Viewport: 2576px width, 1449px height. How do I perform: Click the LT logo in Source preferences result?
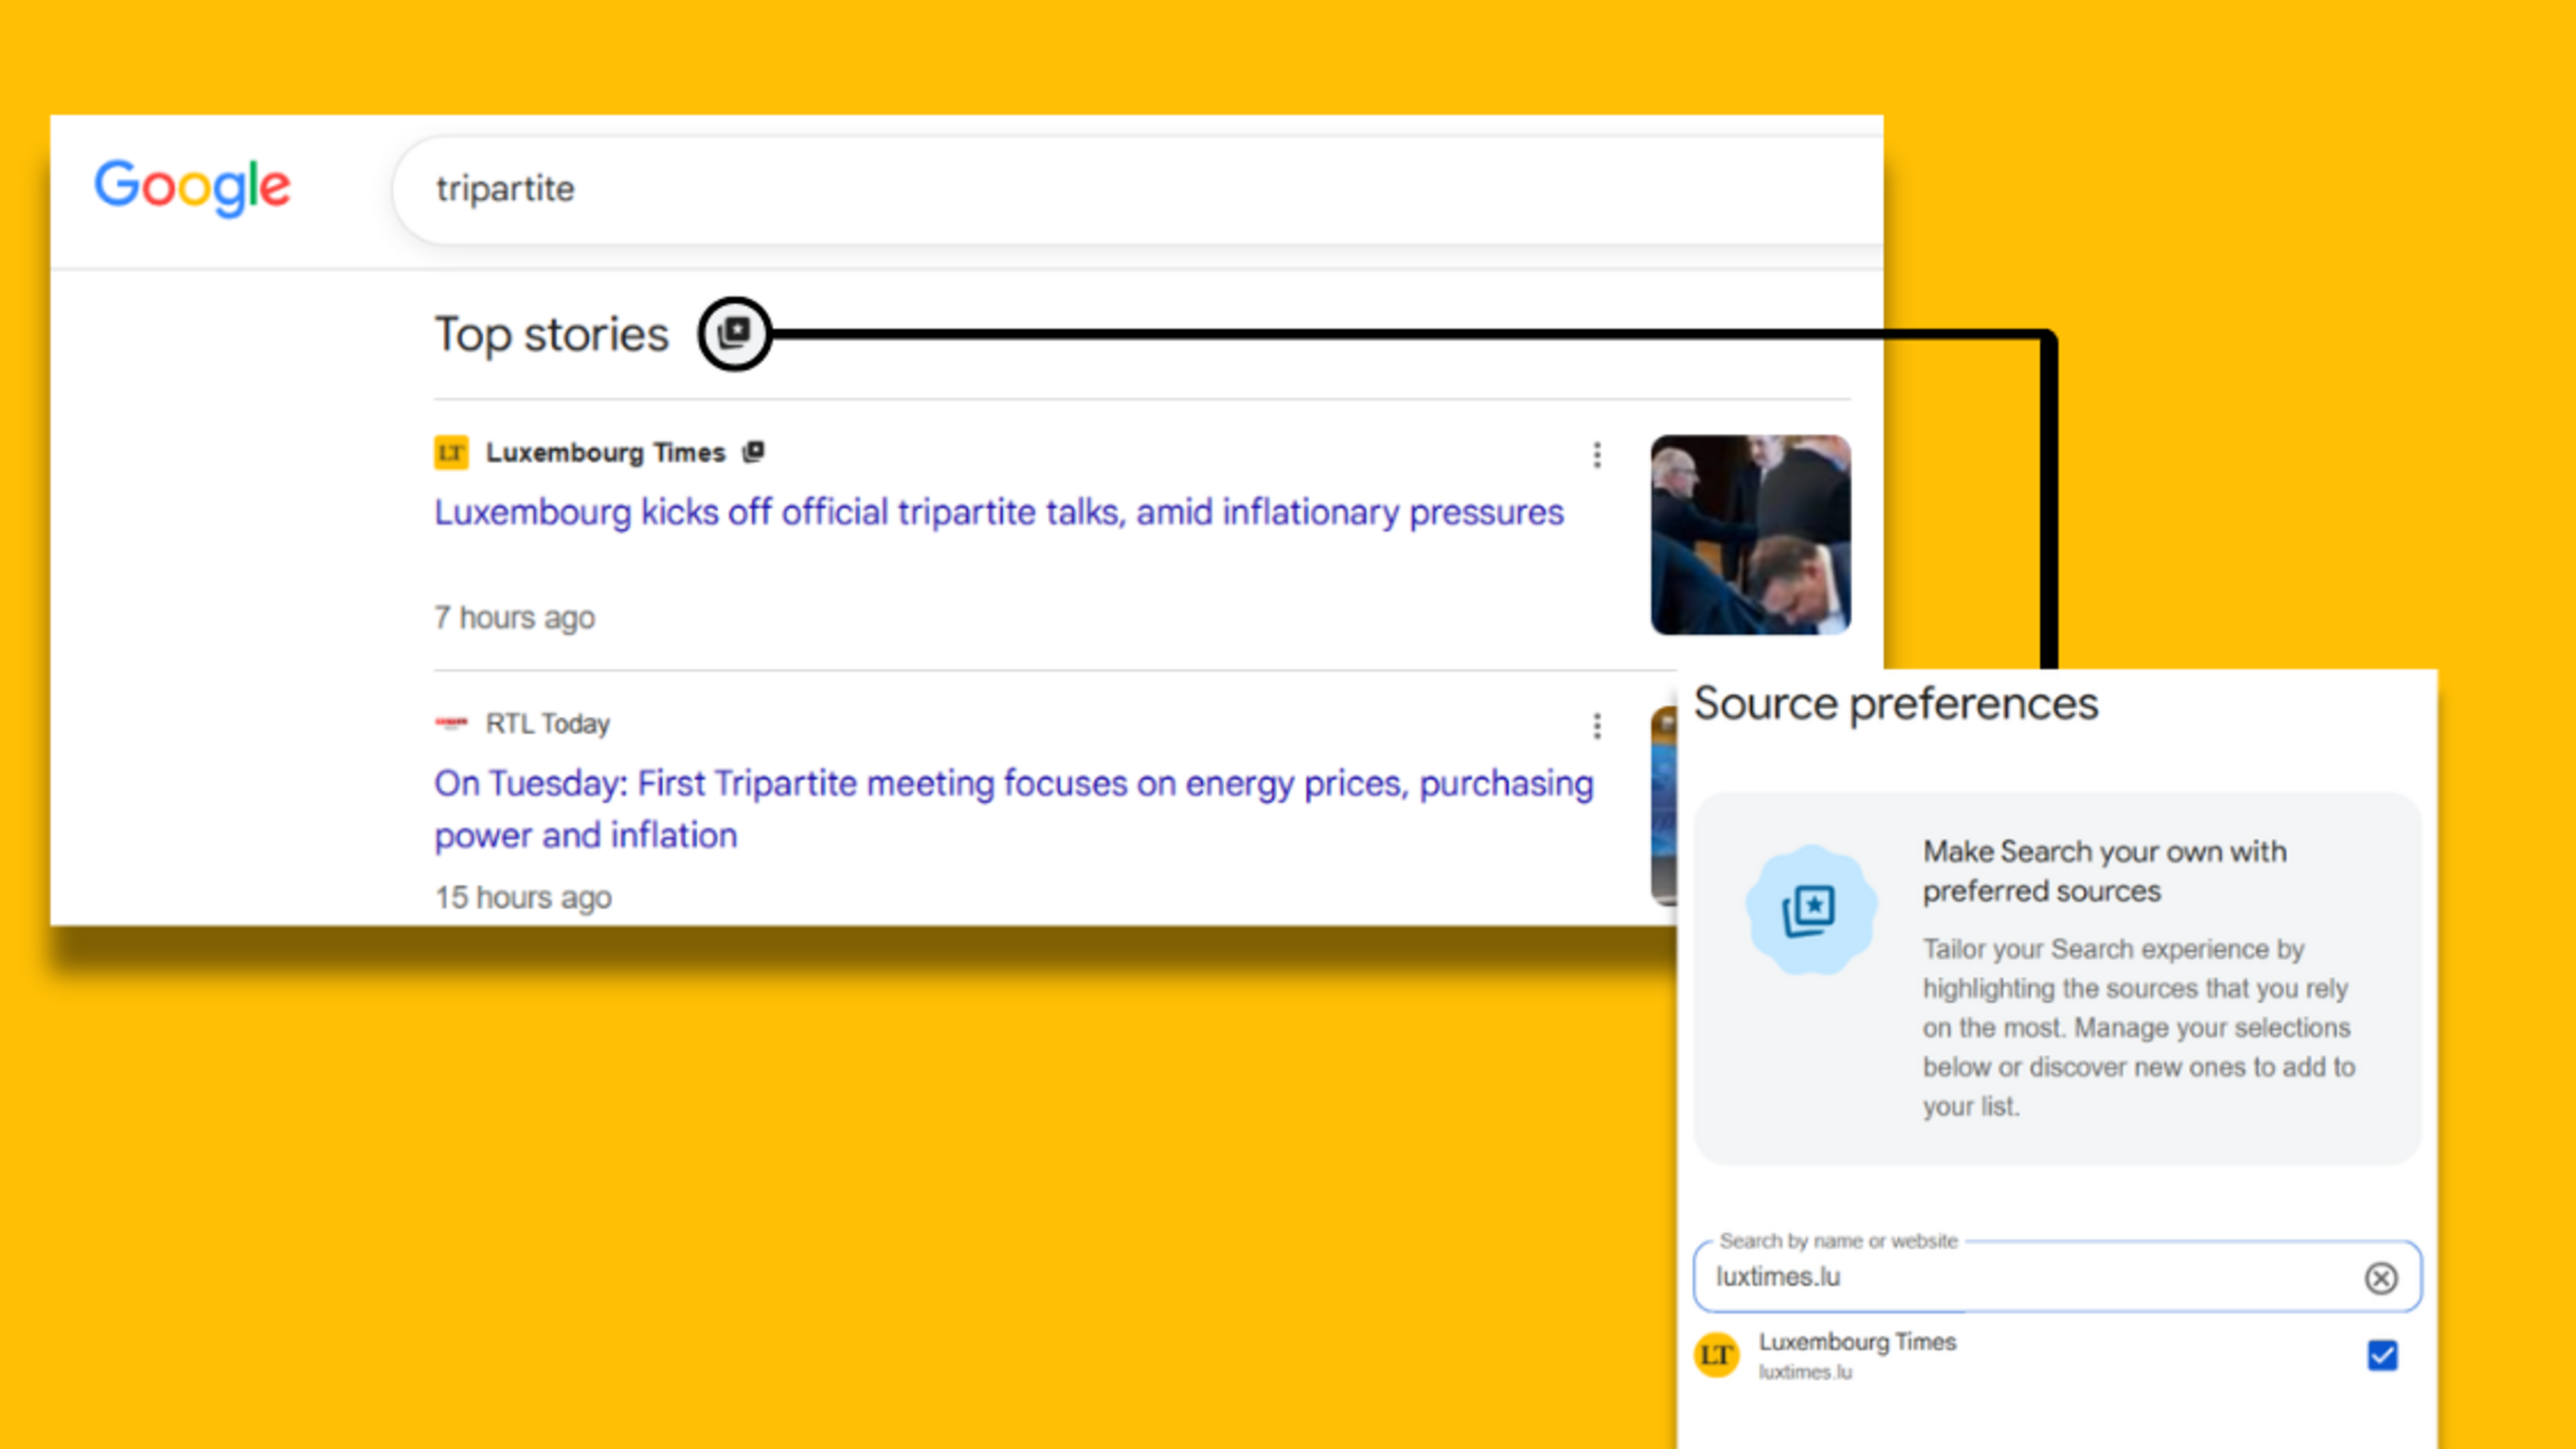pyautogui.click(x=1717, y=1355)
